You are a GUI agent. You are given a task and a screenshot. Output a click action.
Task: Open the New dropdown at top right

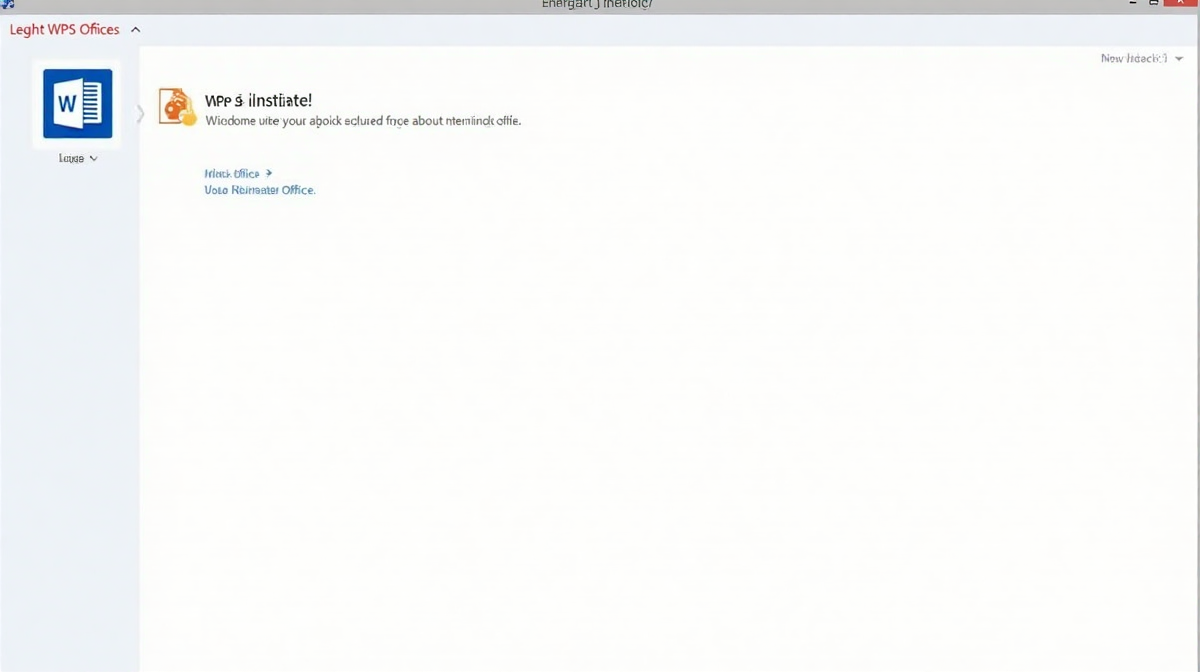pyautogui.click(x=1134, y=59)
